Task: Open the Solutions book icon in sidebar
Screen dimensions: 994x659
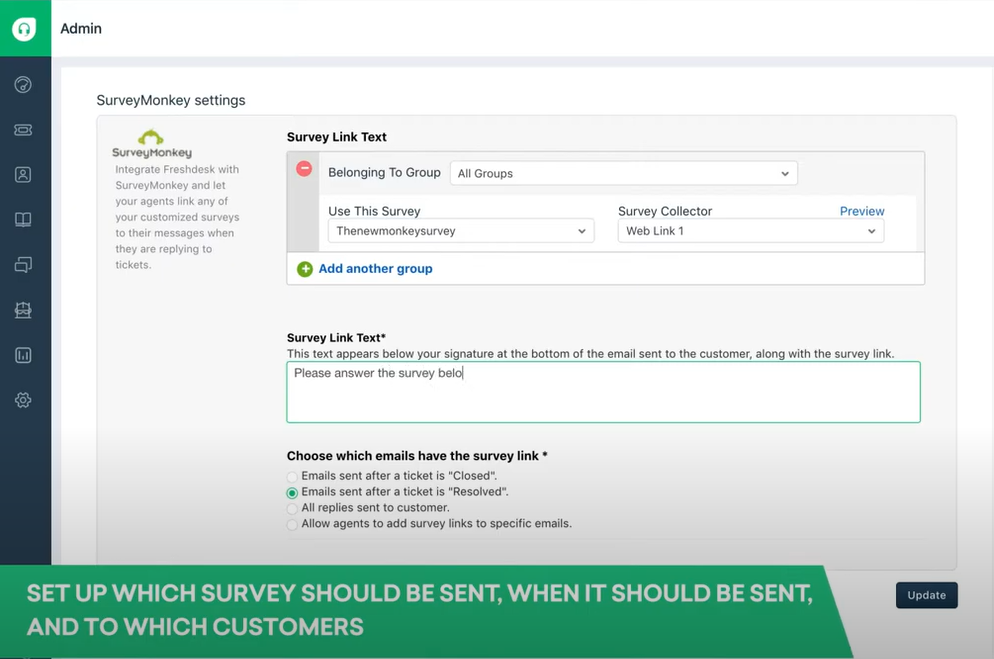Action: pyautogui.click(x=23, y=220)
